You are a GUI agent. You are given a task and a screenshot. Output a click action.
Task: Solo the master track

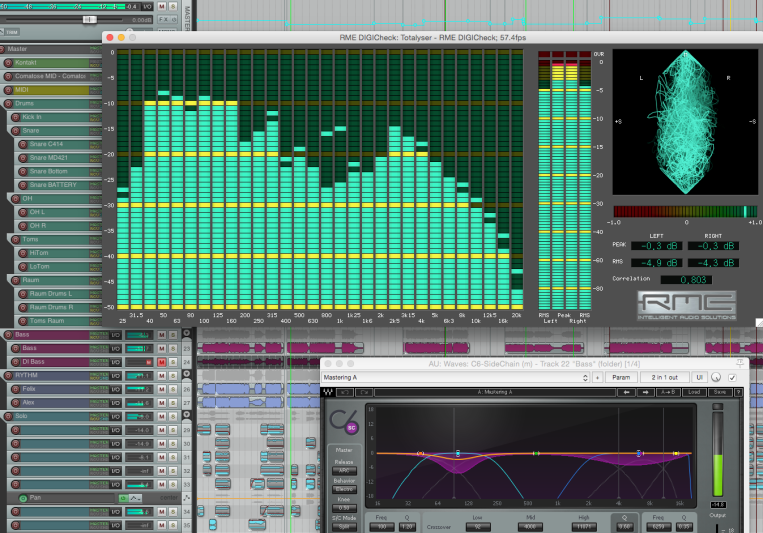click(173, 6)
